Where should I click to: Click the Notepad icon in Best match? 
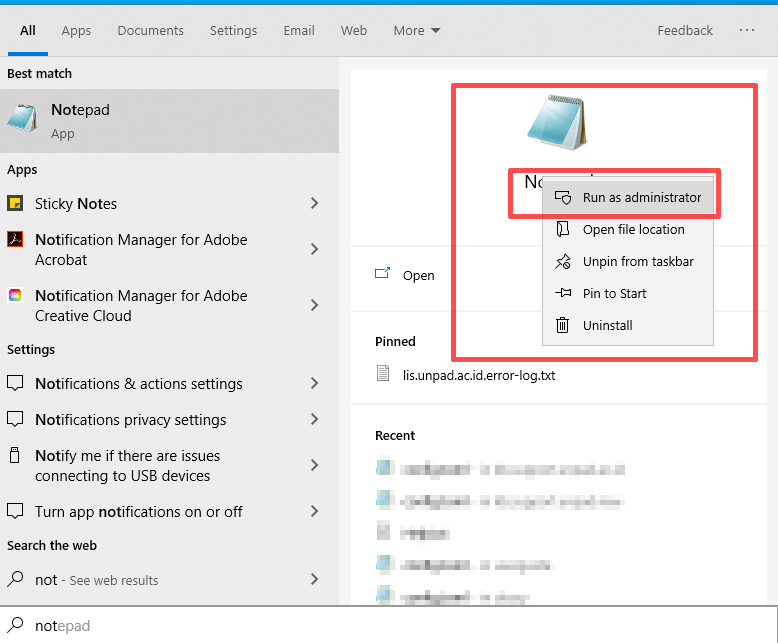22,118
